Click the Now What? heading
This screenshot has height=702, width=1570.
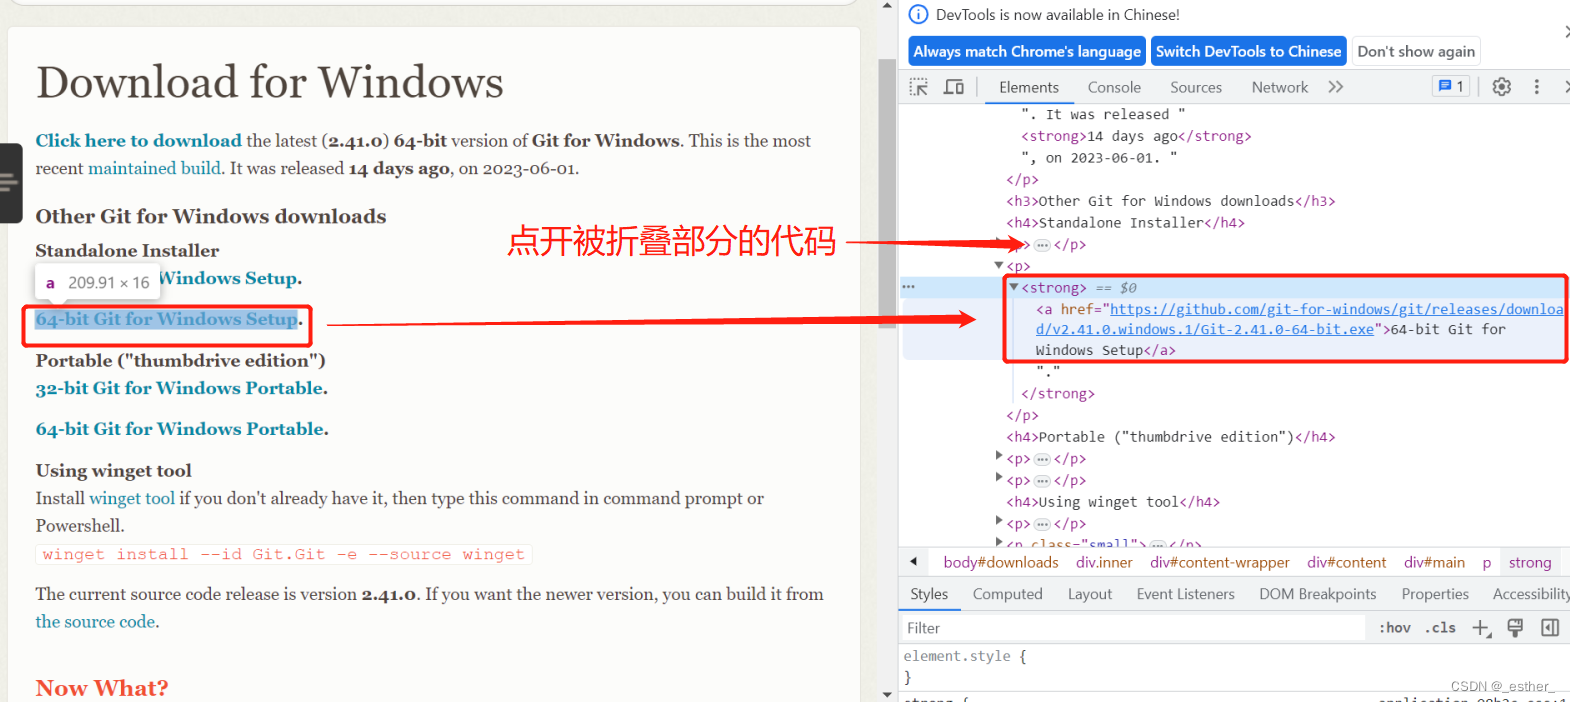click(x=102, y=688)
